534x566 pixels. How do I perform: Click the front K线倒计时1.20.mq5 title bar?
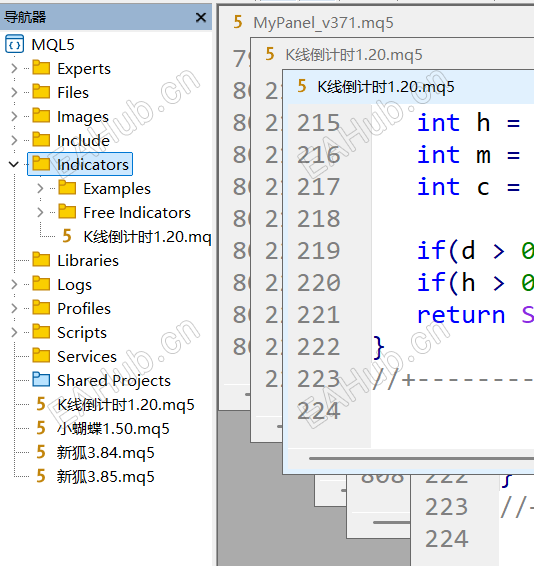[408, 87]
